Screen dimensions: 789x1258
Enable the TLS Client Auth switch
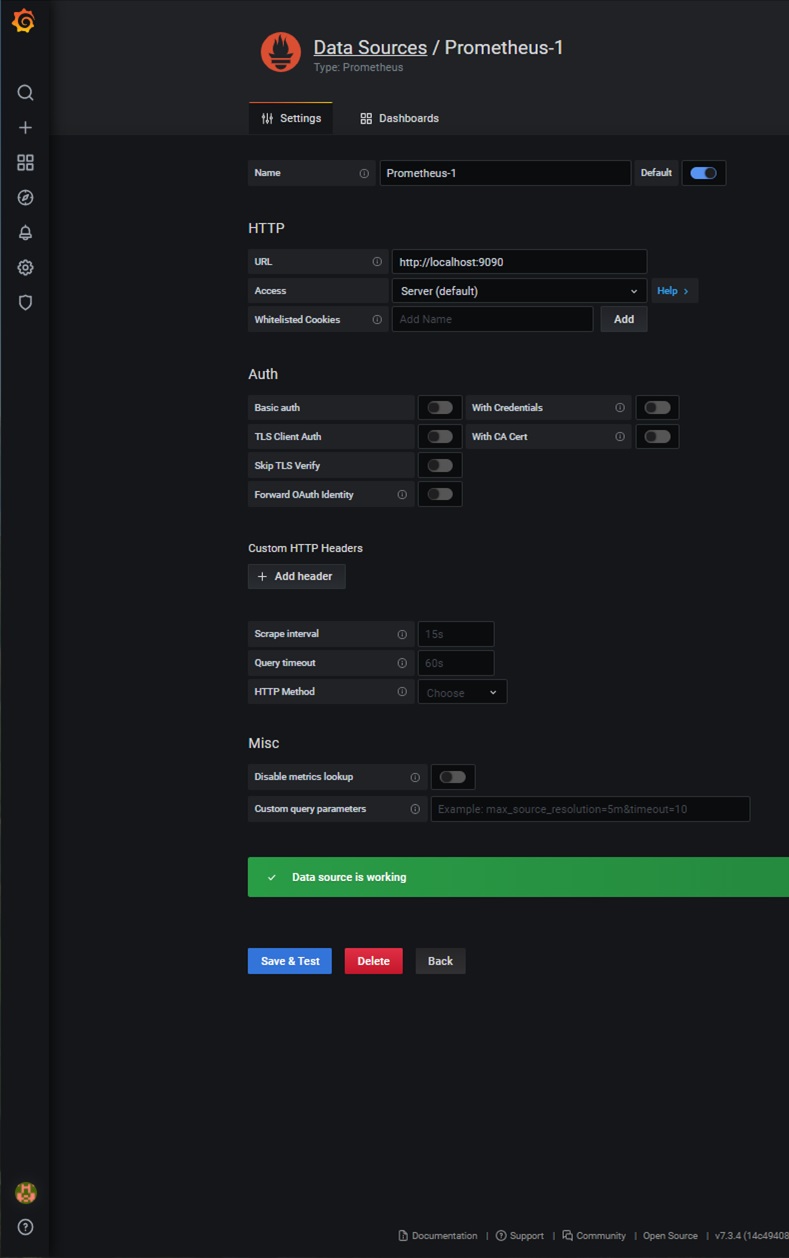440,437
